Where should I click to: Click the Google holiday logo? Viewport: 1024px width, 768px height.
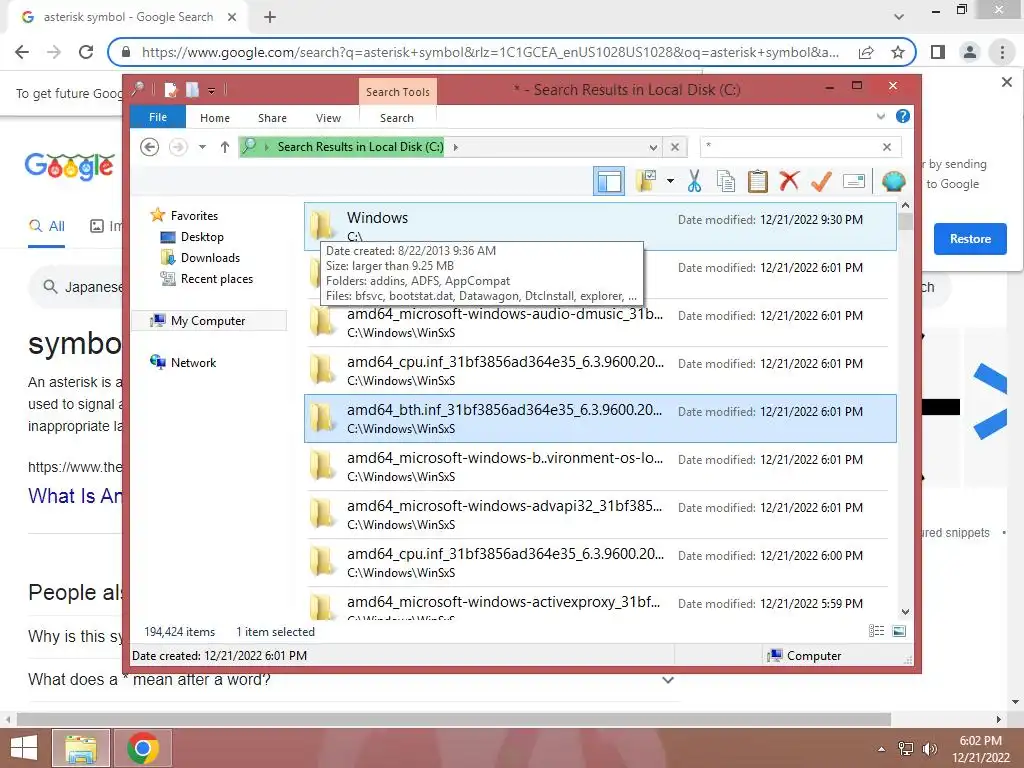(x=69, y=166)
